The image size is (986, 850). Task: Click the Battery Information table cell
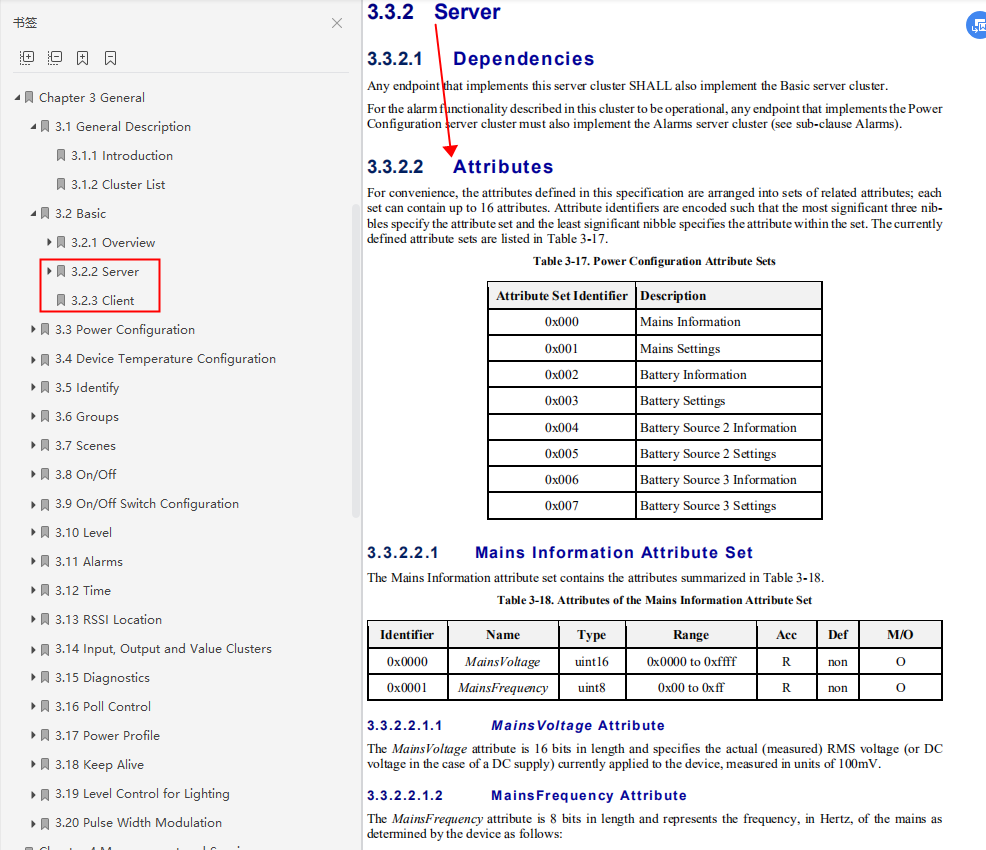[729, 375]
